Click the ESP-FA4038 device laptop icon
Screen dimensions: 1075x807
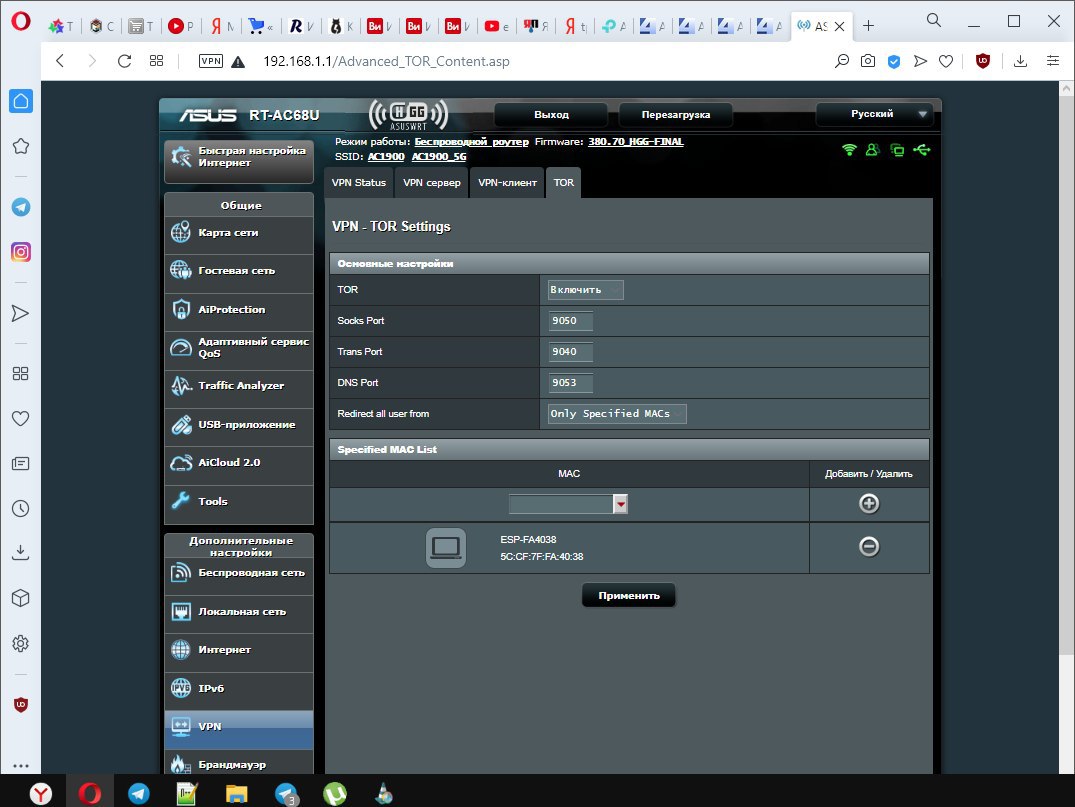445,547
